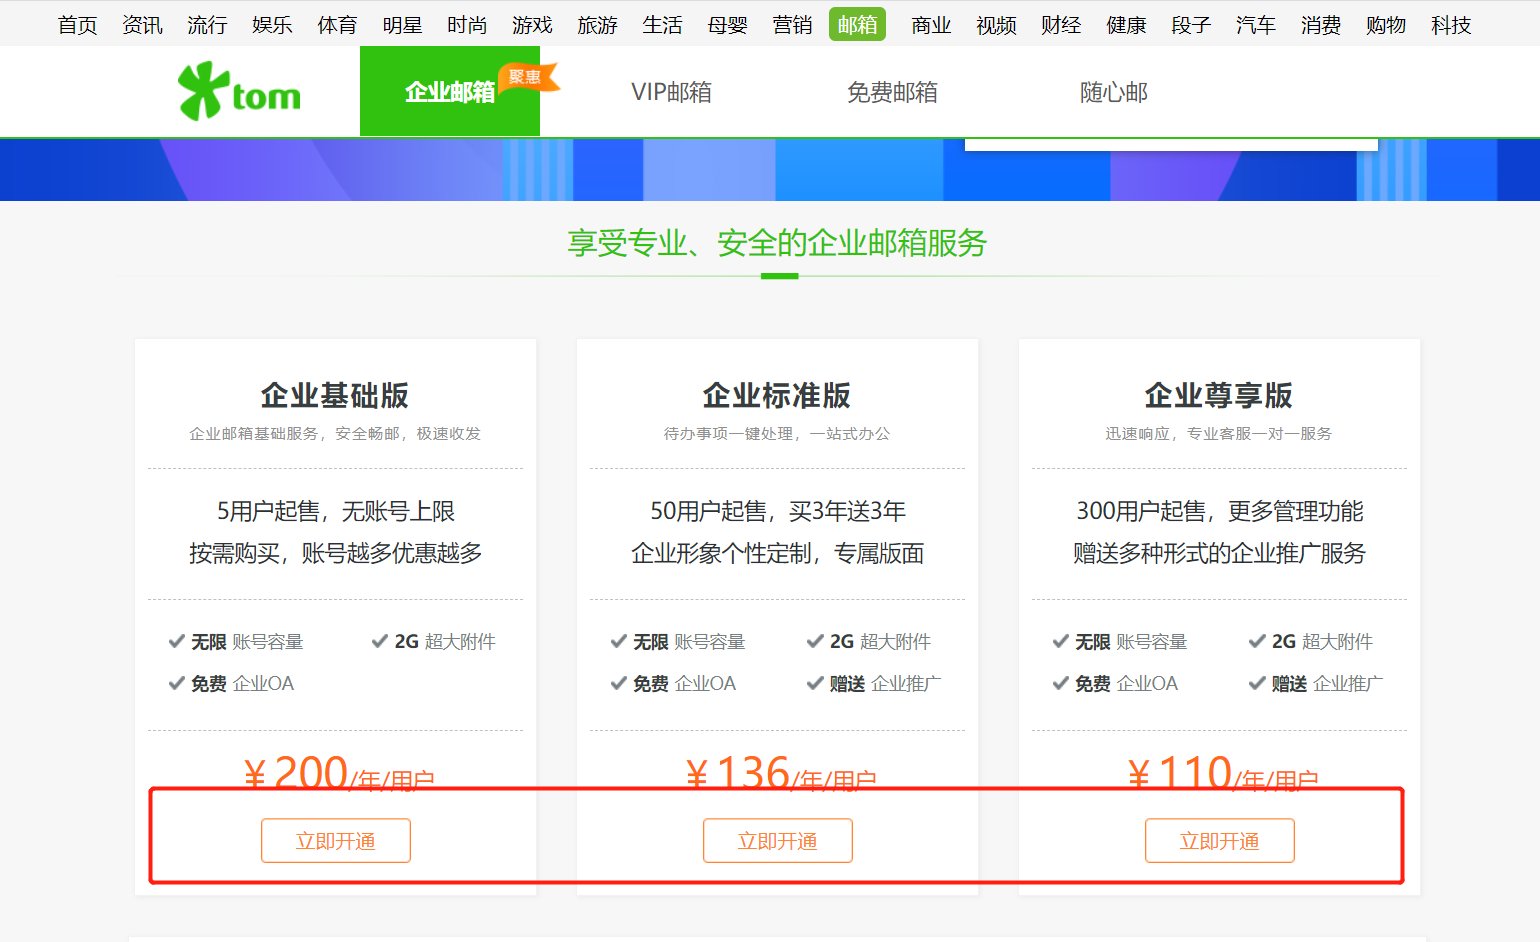Click checkmark beside 赠送 企业推广 in 企业标准版

[x=815, y=683]
